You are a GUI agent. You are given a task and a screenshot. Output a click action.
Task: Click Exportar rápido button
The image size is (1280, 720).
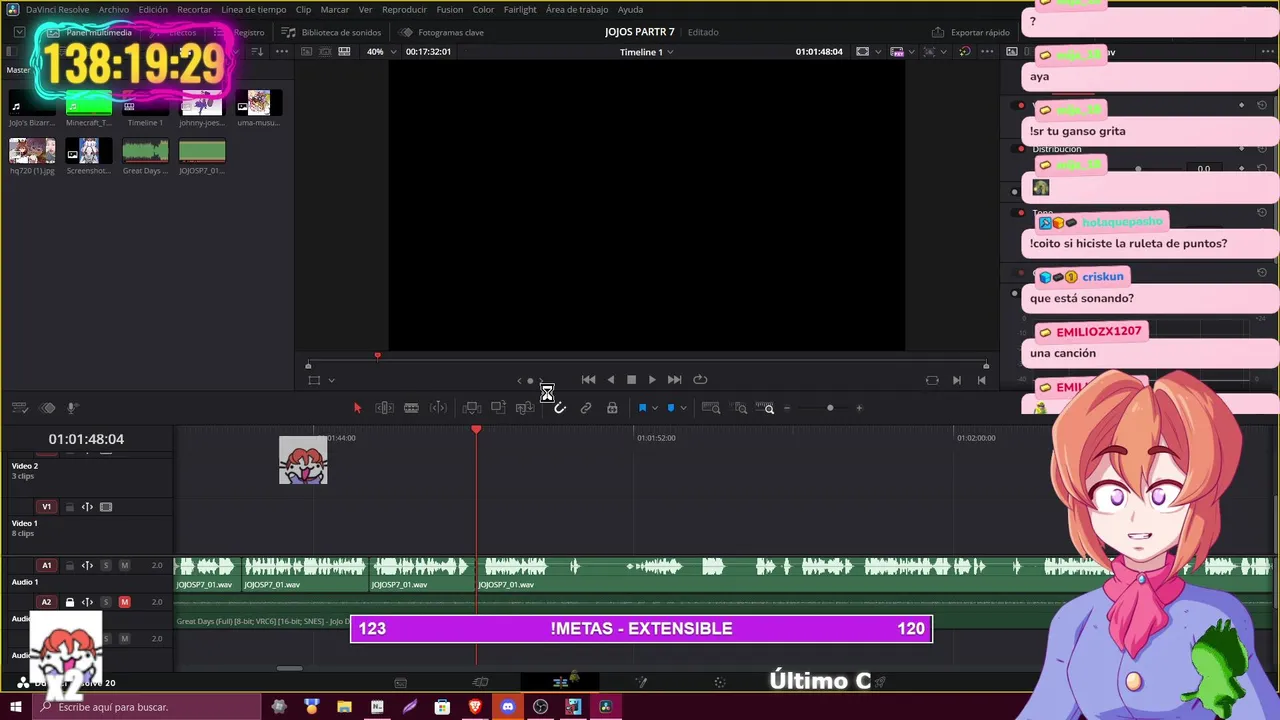pos(971,32)
